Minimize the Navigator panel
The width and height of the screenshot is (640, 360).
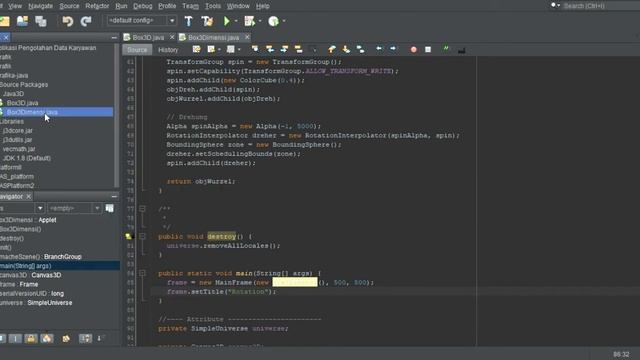[114, 196]
